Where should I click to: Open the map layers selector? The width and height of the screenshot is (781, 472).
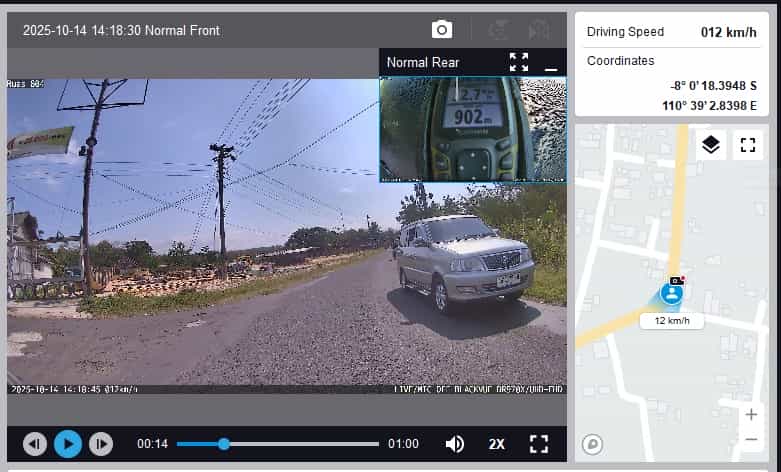pyautogui.click(x=710, y=145)
